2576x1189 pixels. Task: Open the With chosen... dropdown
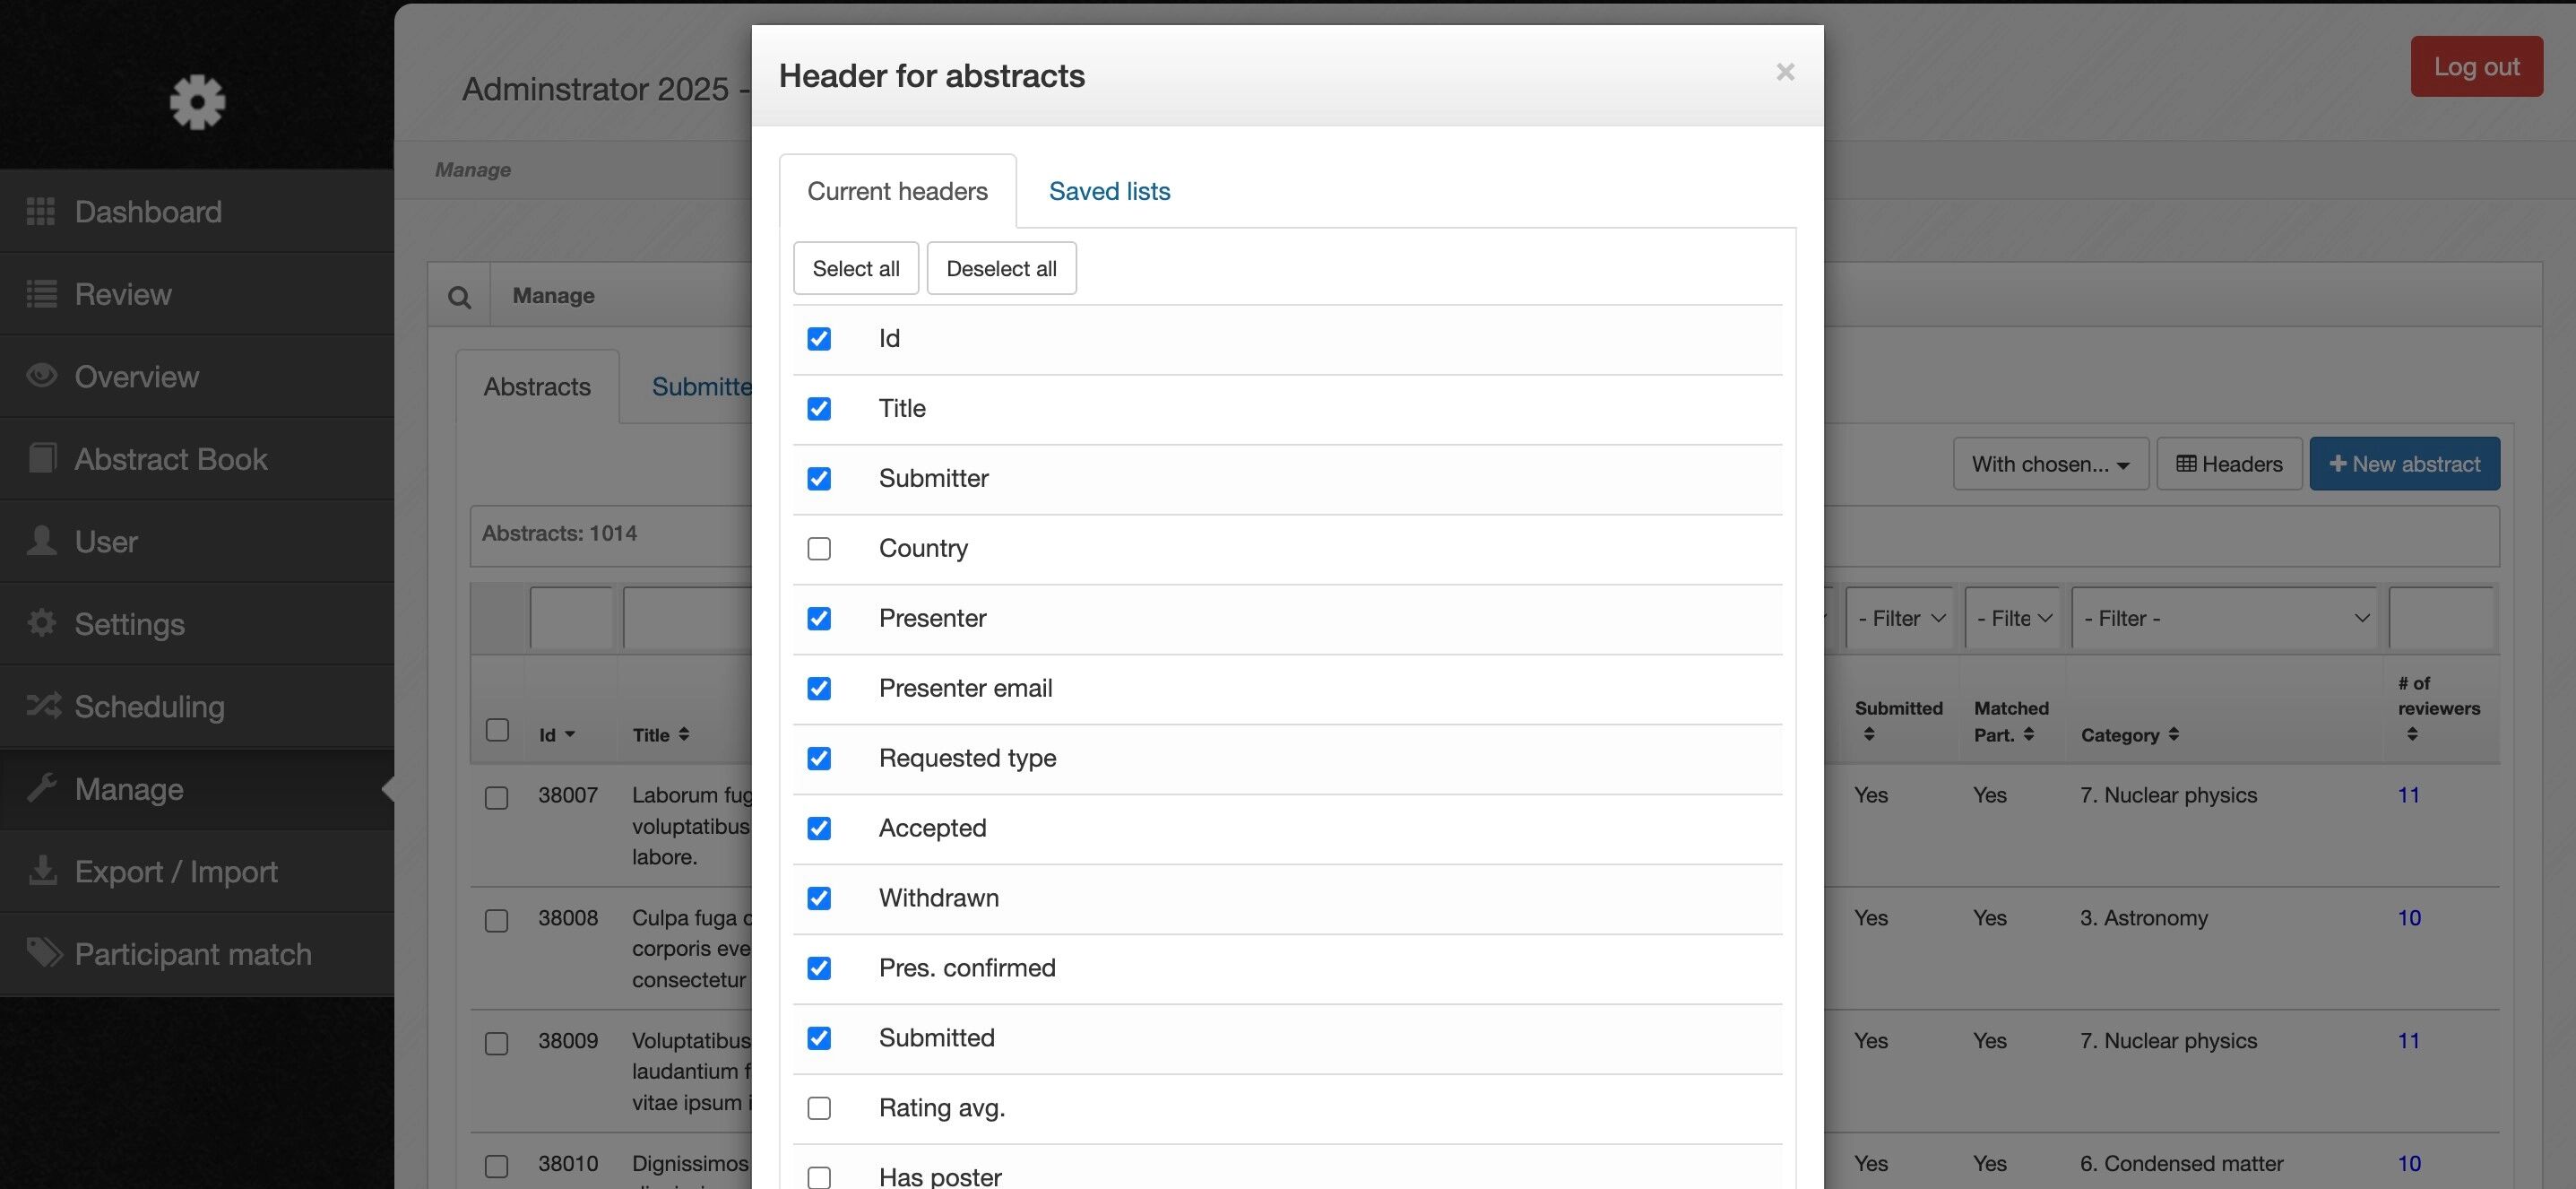[x=2050, y=464]
